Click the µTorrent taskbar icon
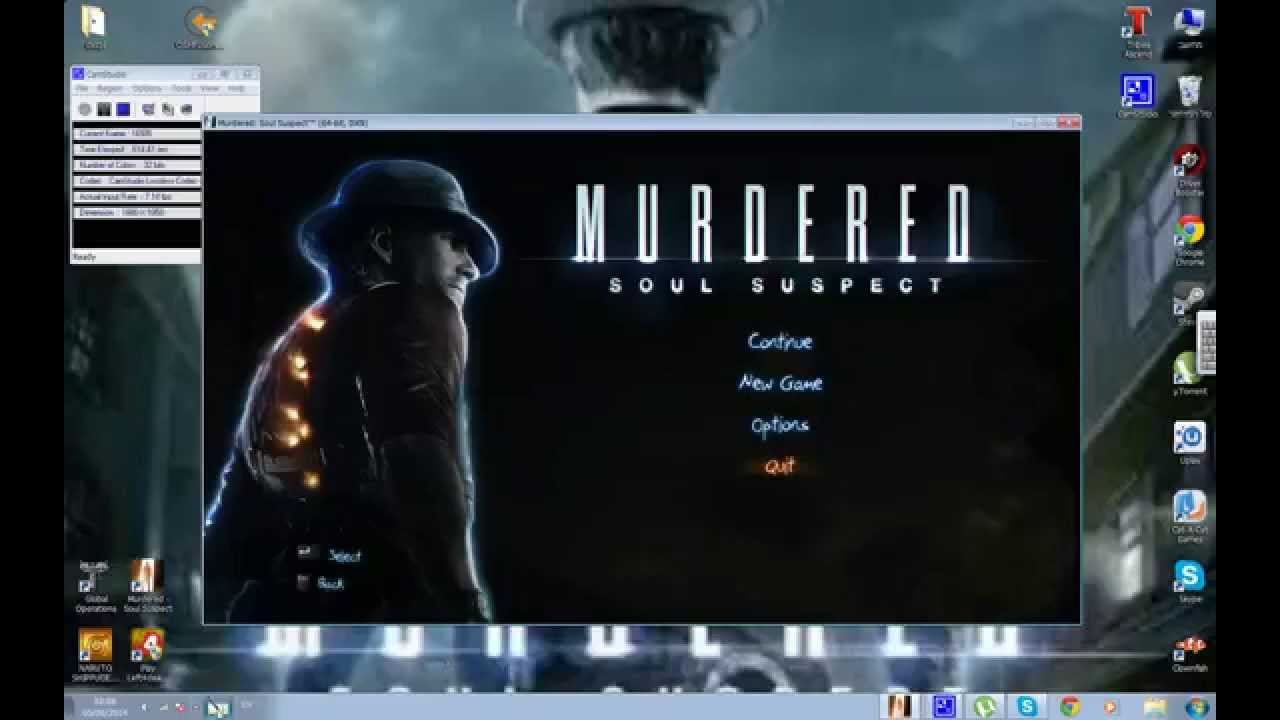1280x720 pixels. [x=985, y=707]
